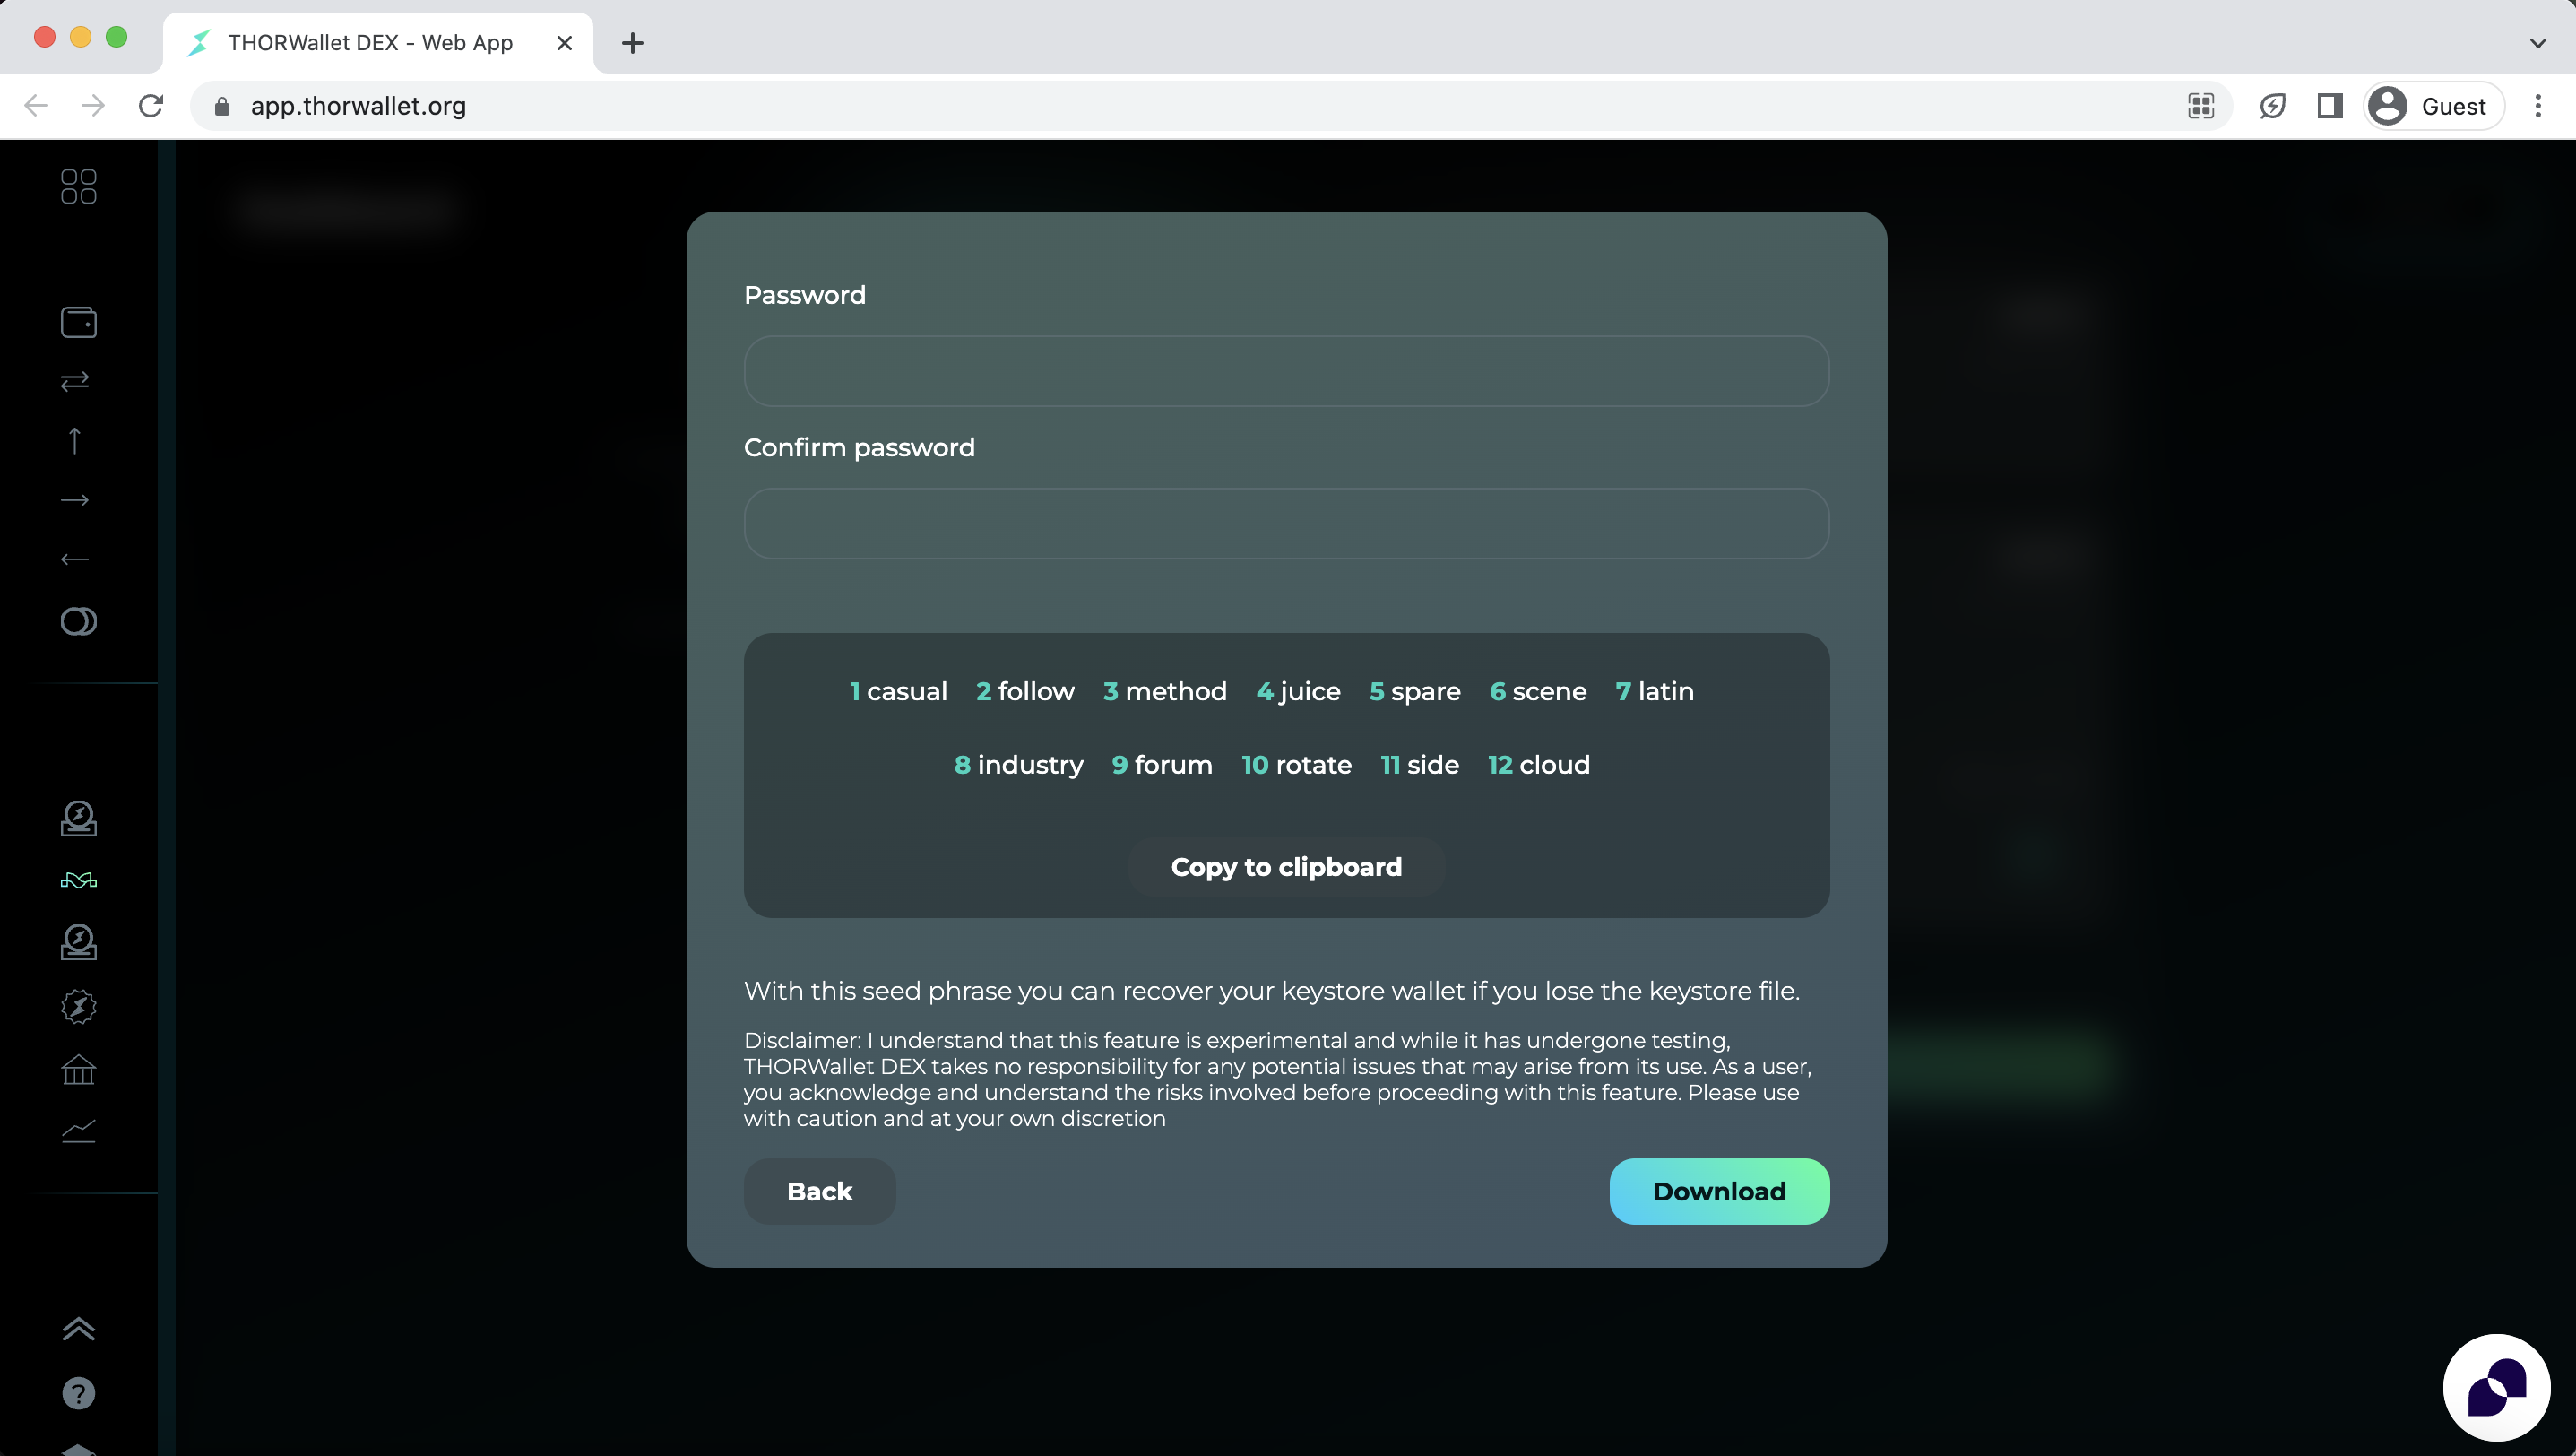Select the THORWallet DEX browser tab
The width and height of the screenshot is (2576, 1456).
pyautogui.click(x=370, y=43)
